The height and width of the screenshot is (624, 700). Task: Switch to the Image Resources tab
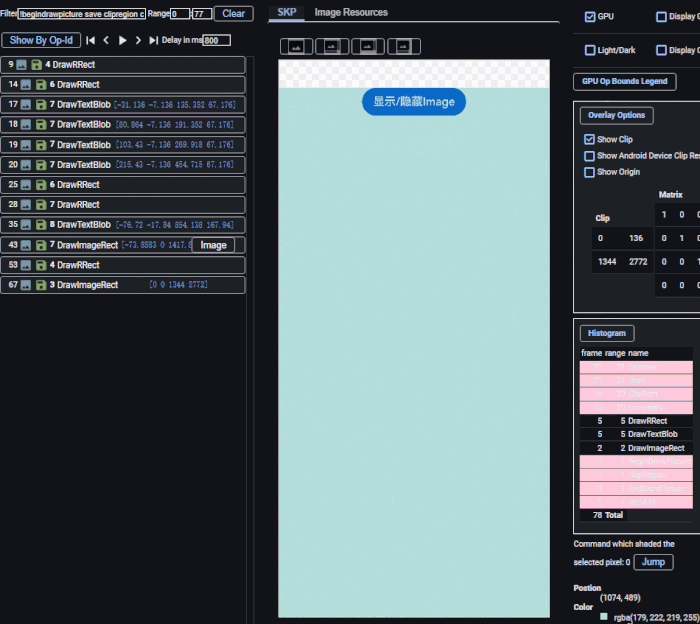coord(351,13)
